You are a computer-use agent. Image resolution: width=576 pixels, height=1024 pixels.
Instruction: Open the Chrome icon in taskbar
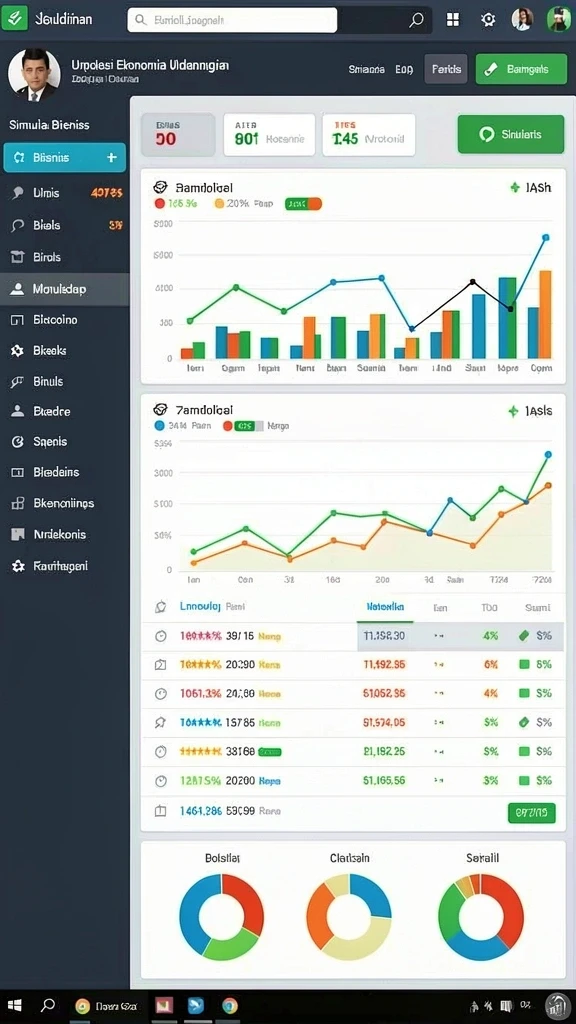pyautogui.click(x=229, y=1006)
